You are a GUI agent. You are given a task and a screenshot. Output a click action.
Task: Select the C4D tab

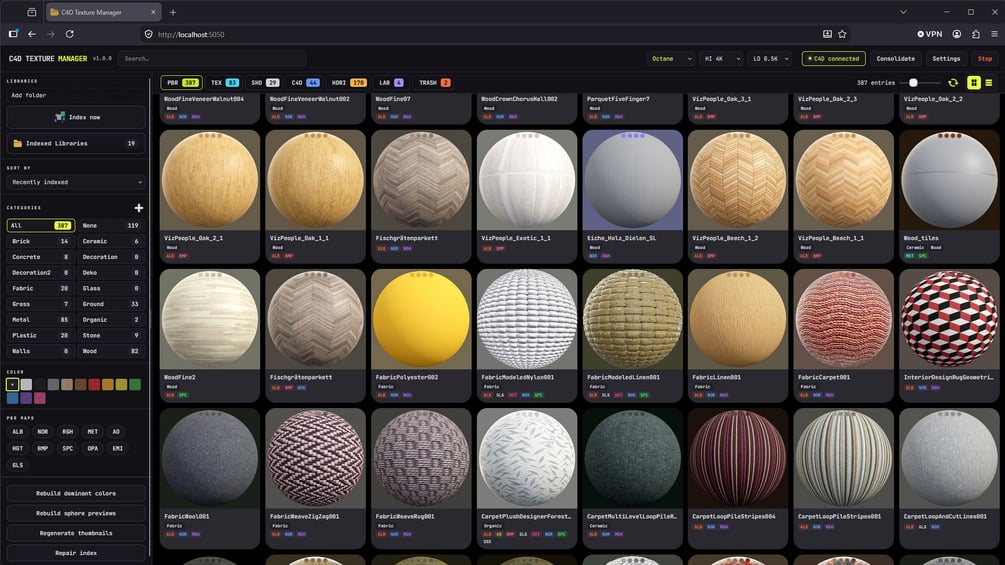(x=305, y=83)
